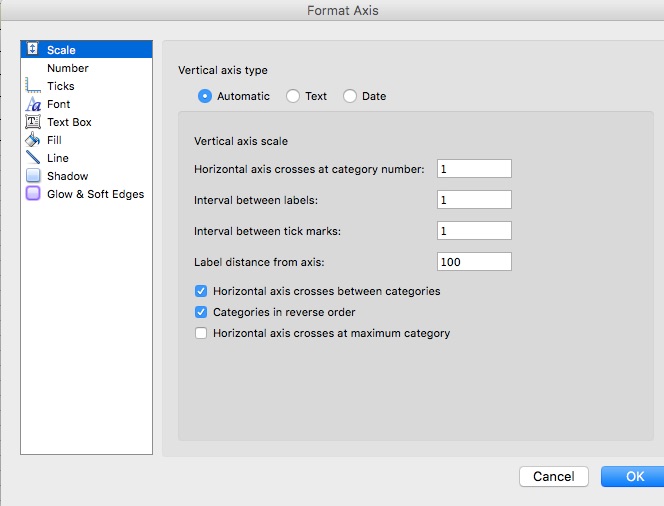
Task: Click the Interval between tick marks field
Action: [x=474, y=231]
